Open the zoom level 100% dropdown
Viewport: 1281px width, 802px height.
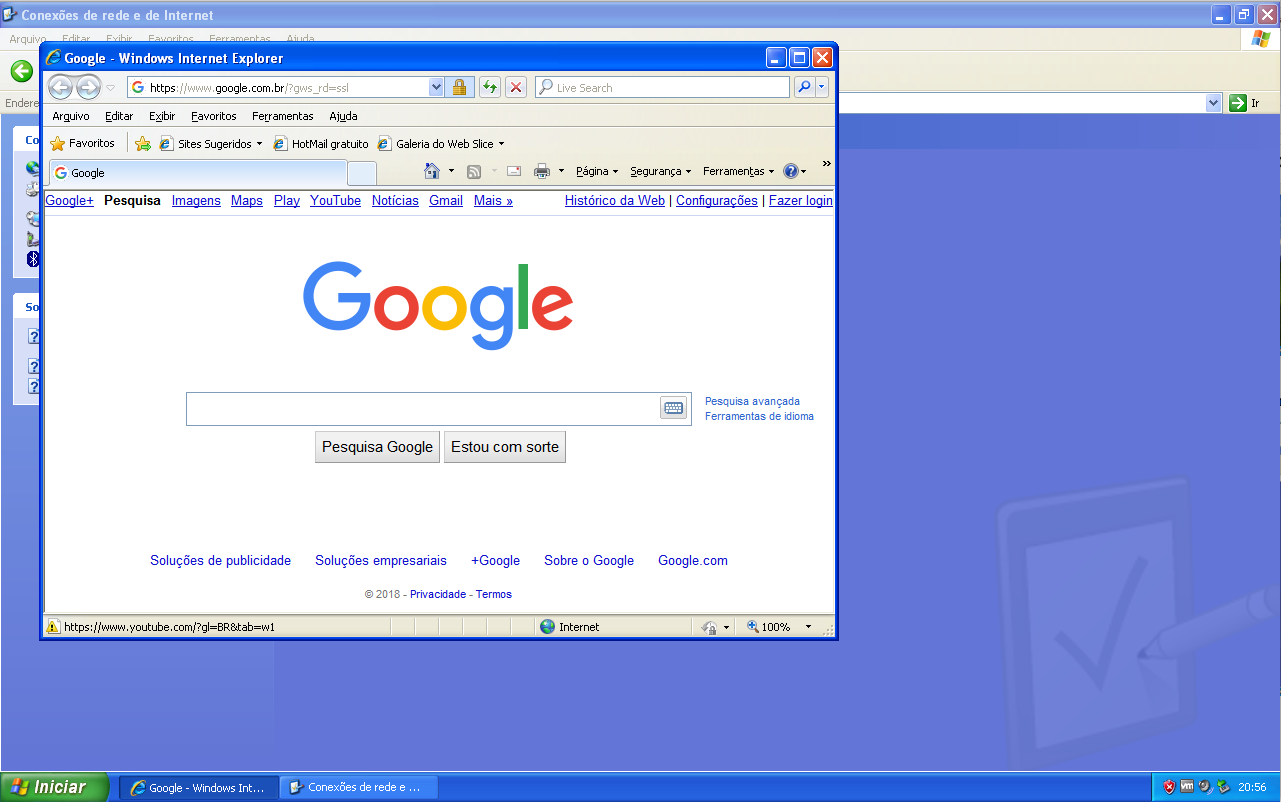(809, 627)
